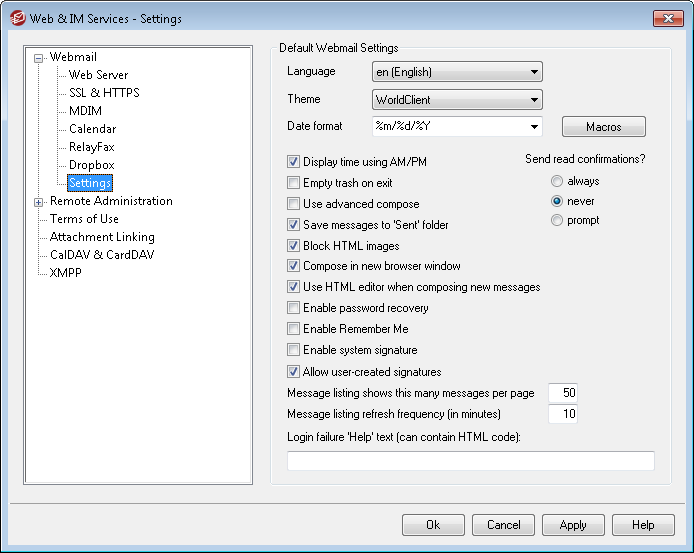Expand the Date format combo box
The image size is (694, 553).
pos(534,127)
